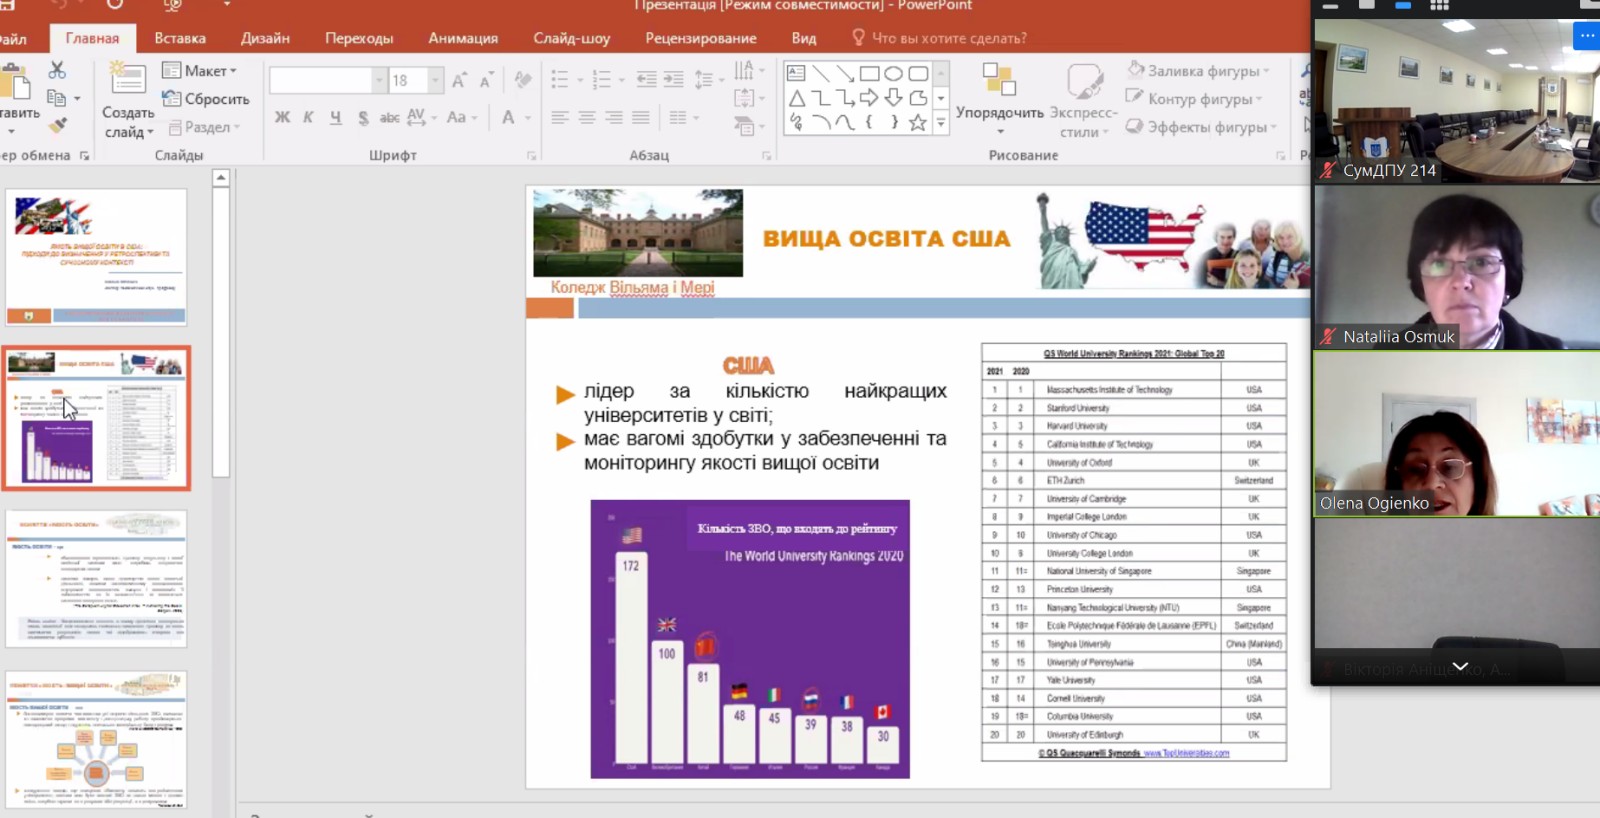Open the Контур фигуры shape outline menu
This screenshot has height=818, width=1600.
pyautogui.click(x=1194, y=99)
